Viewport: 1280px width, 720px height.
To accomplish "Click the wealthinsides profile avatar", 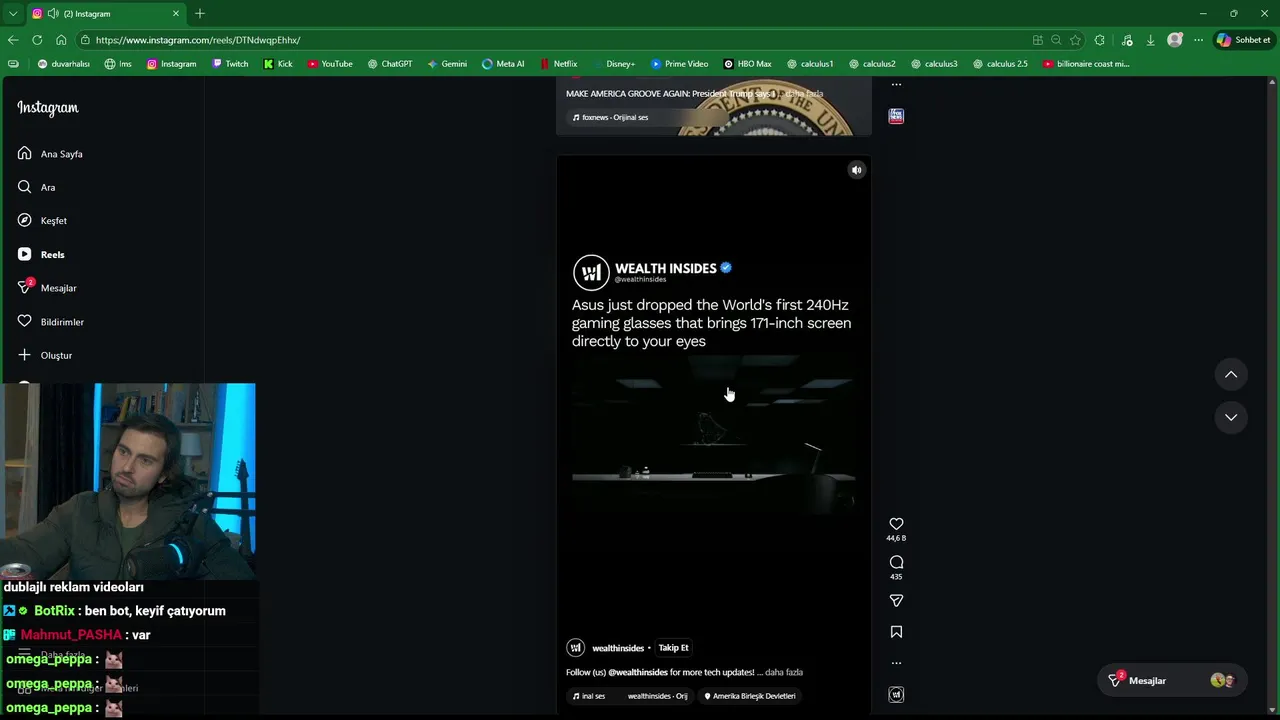I will (575, 648).
